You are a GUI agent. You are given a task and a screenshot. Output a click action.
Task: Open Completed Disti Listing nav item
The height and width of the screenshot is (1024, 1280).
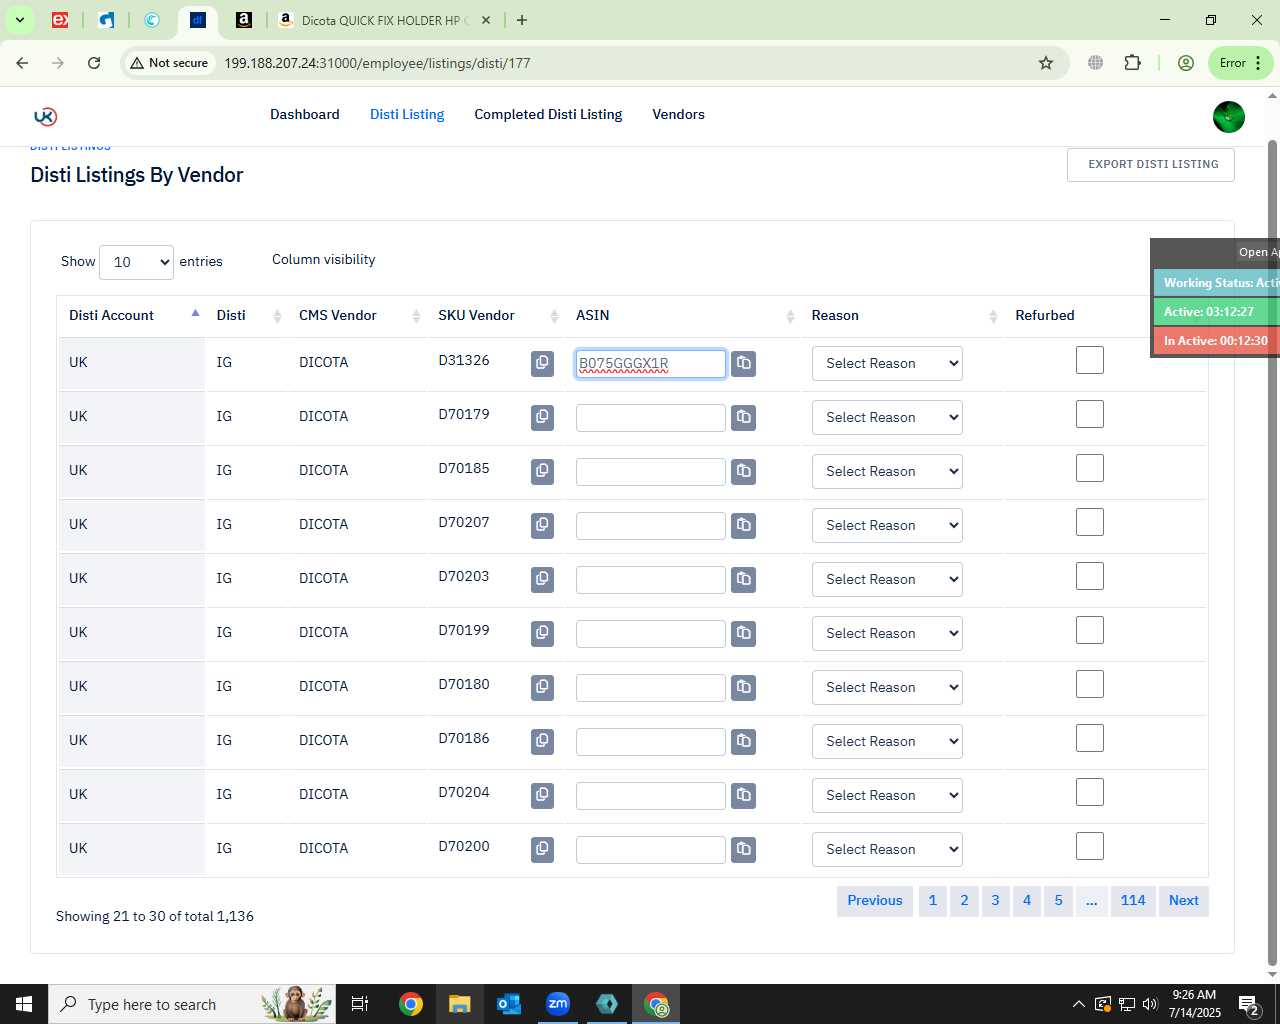coord(548,114)
